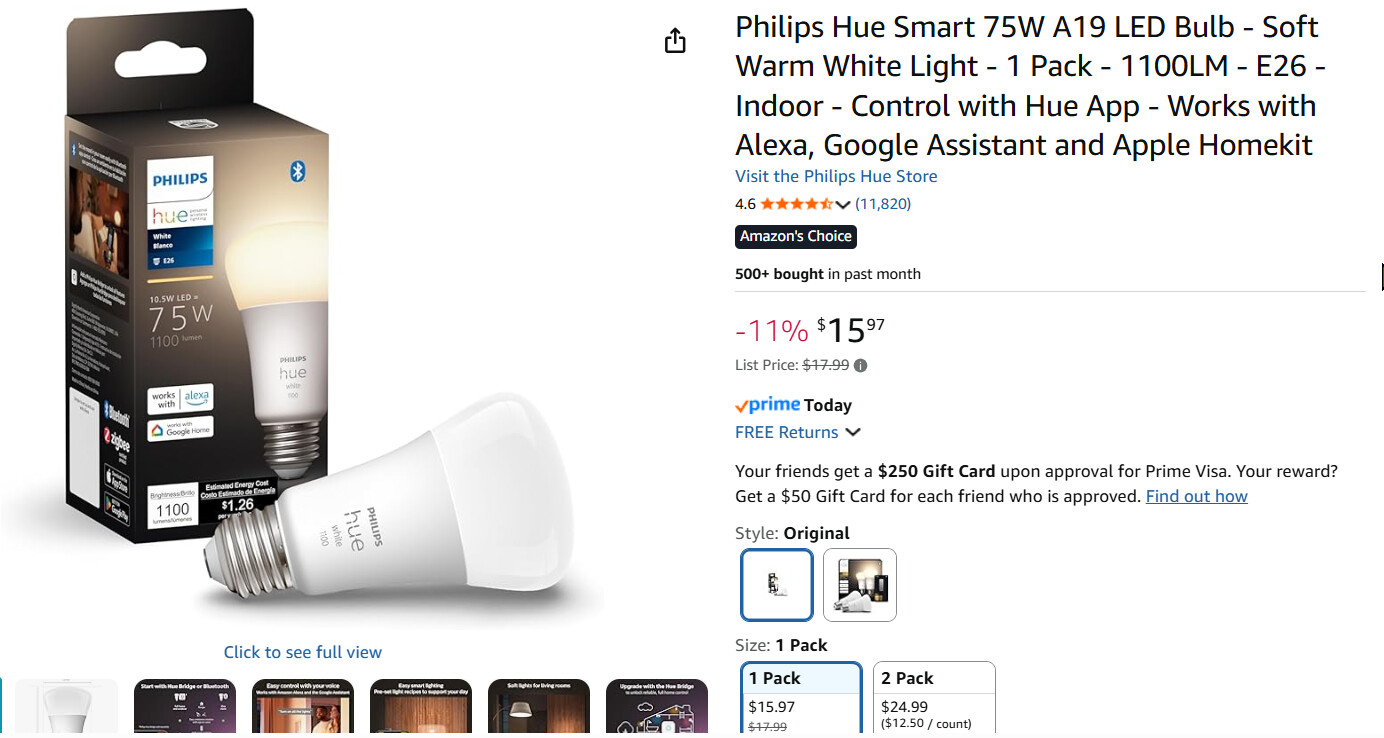
Task: Open the 'Find out how' link
Action: tap(1196, 497)
